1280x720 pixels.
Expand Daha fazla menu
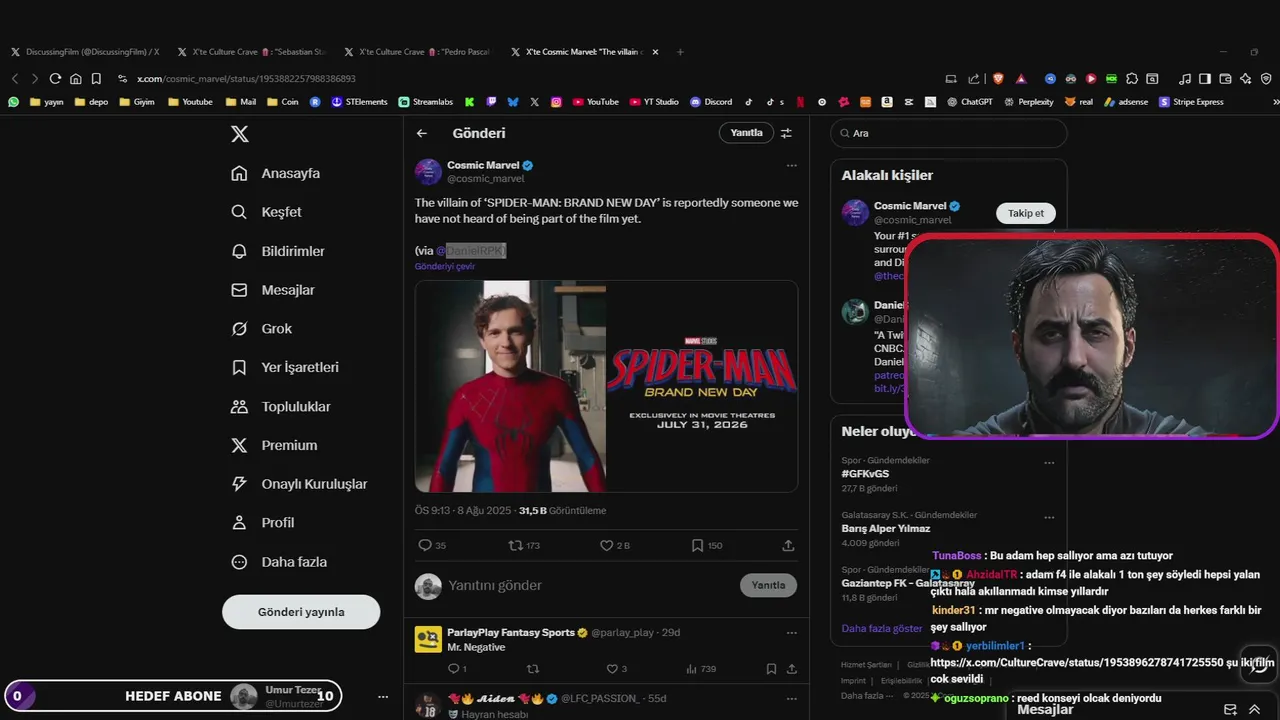(279, 562)
